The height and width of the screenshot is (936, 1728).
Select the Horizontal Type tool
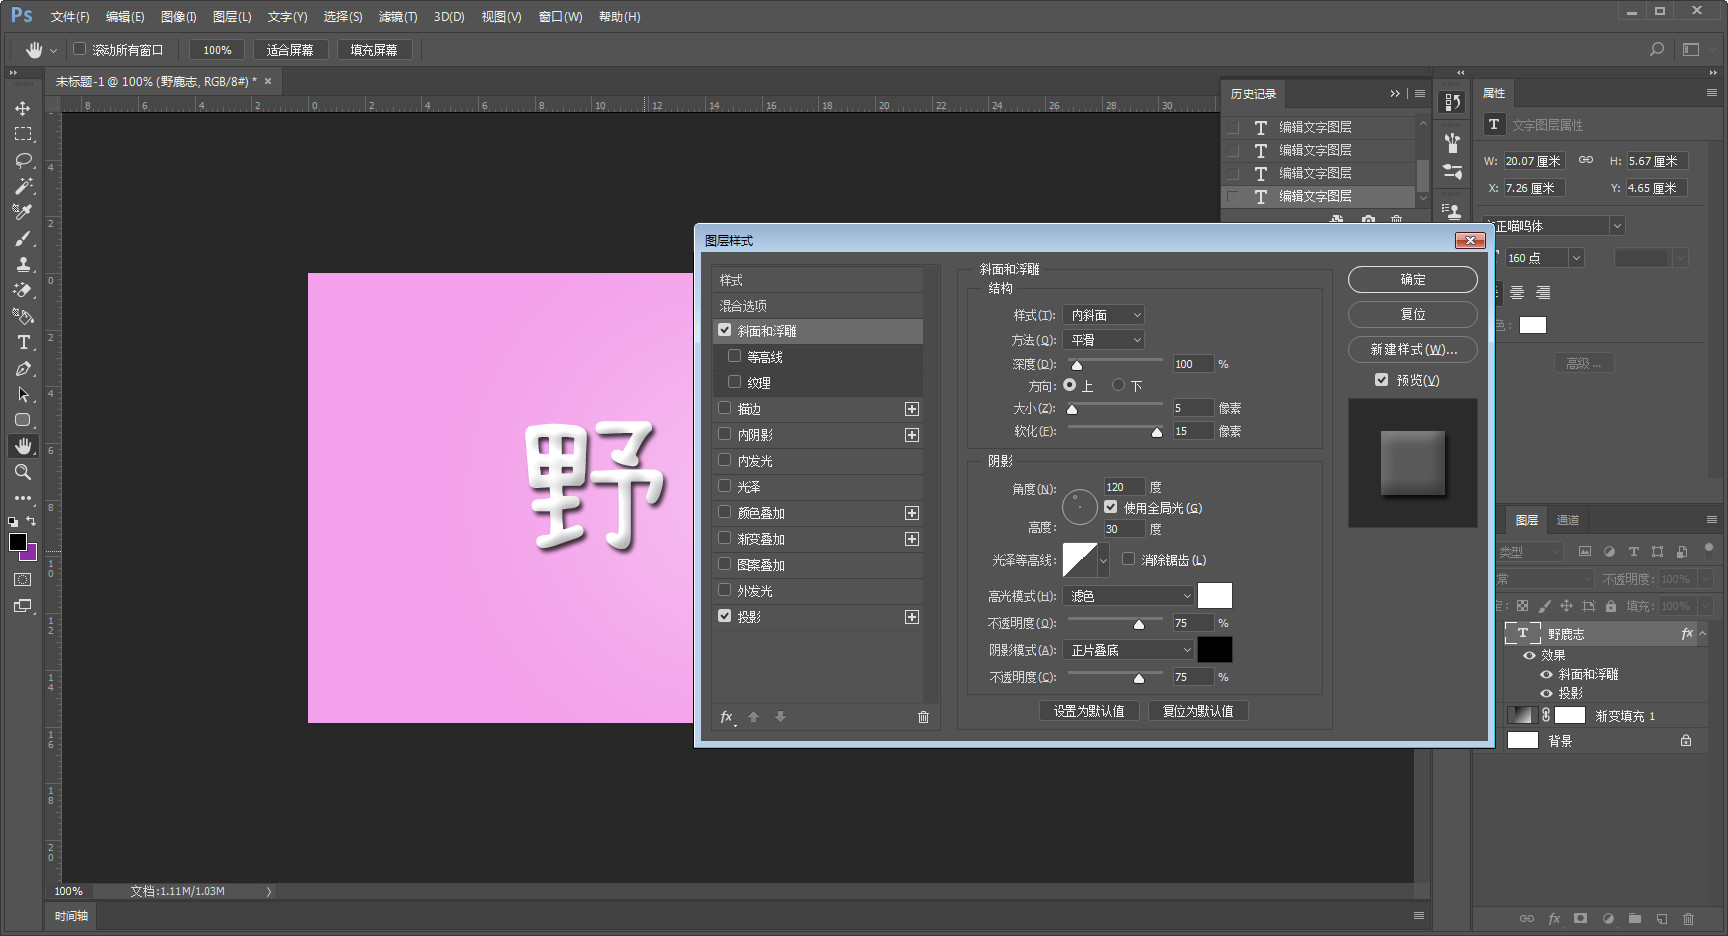click(x=23, y=342)
